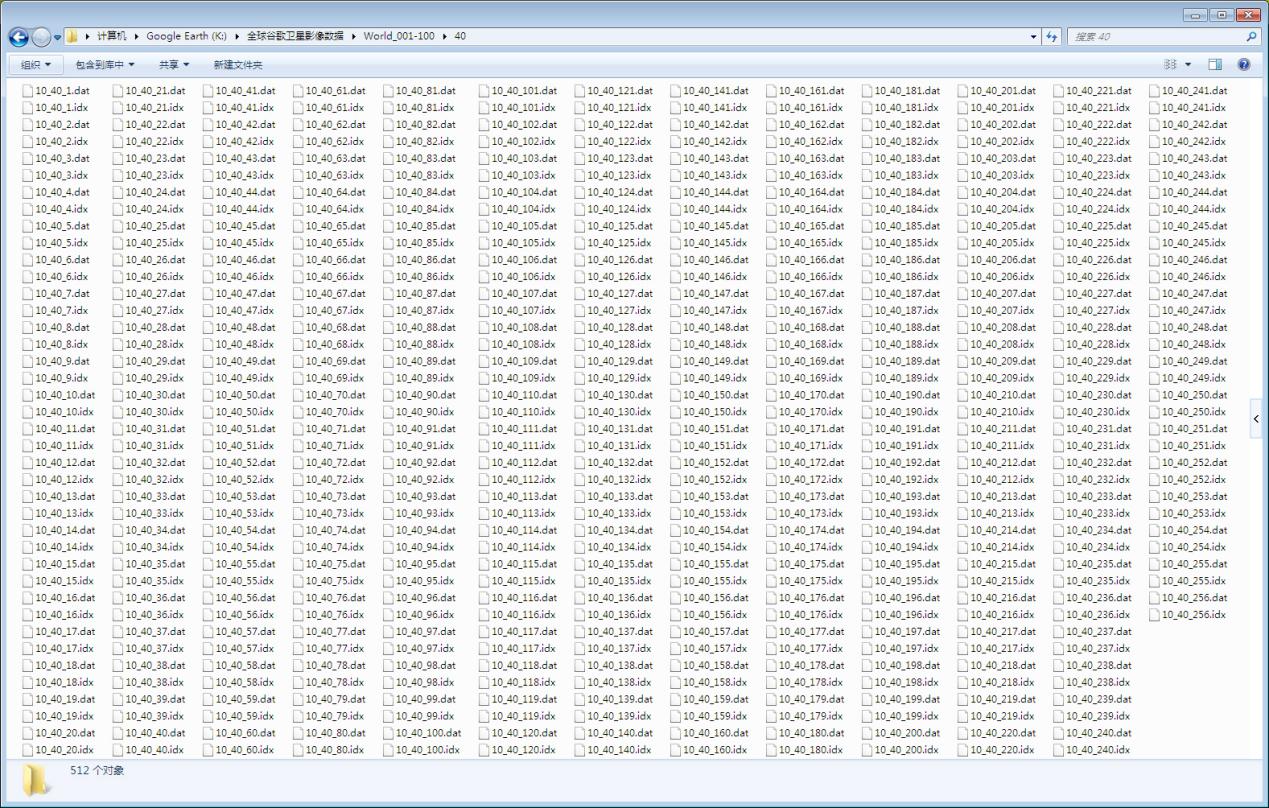Click 新建文件夹 button

click(x=237, y=65)
